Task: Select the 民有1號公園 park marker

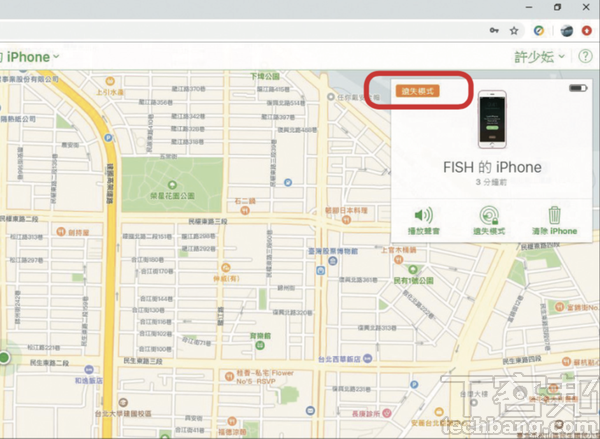Action: pos(413,269)
